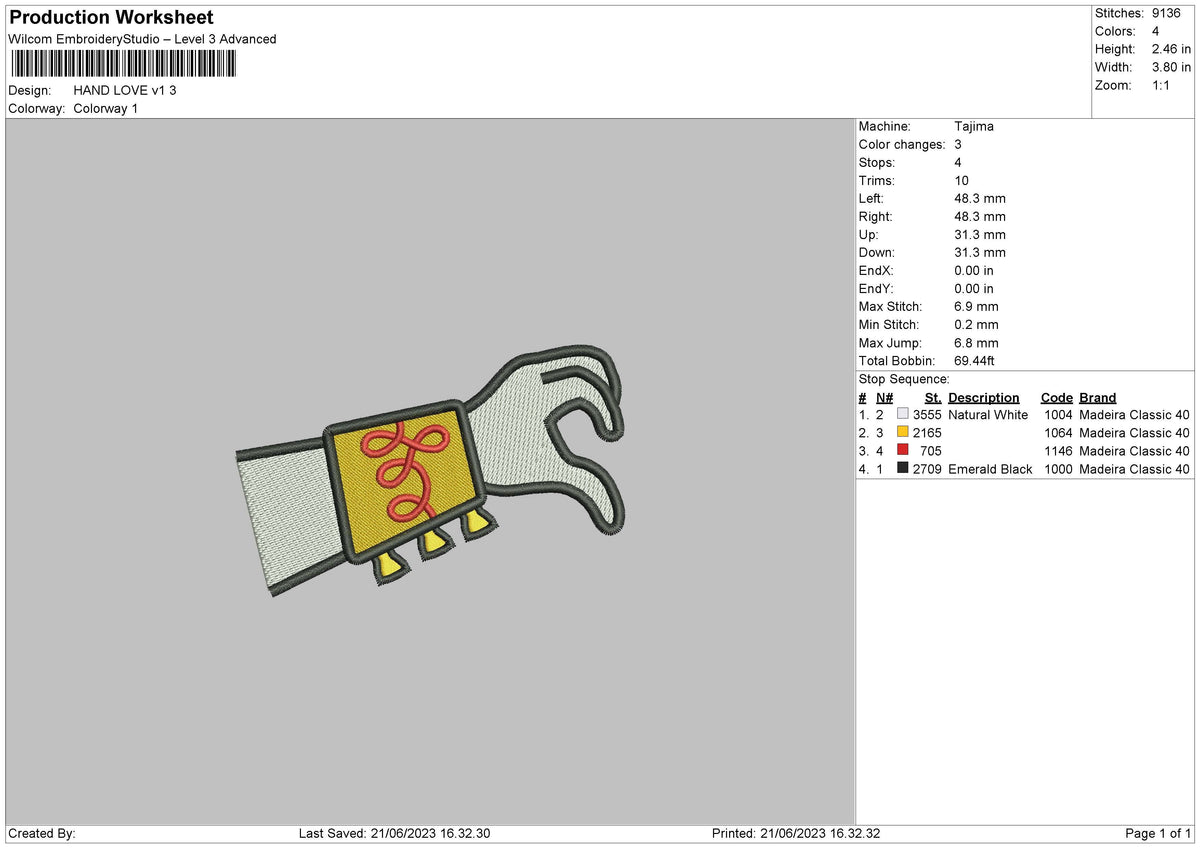Click the Brand column header
Screen dimensions: 1200x848
click(x=1097, y=397)
